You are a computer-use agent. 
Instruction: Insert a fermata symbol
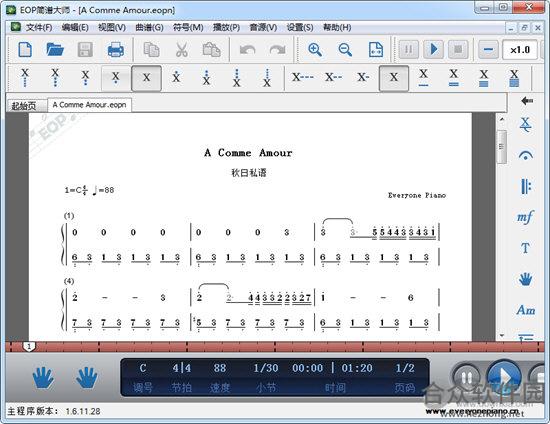pyautogui.click(x=525, y=155)
